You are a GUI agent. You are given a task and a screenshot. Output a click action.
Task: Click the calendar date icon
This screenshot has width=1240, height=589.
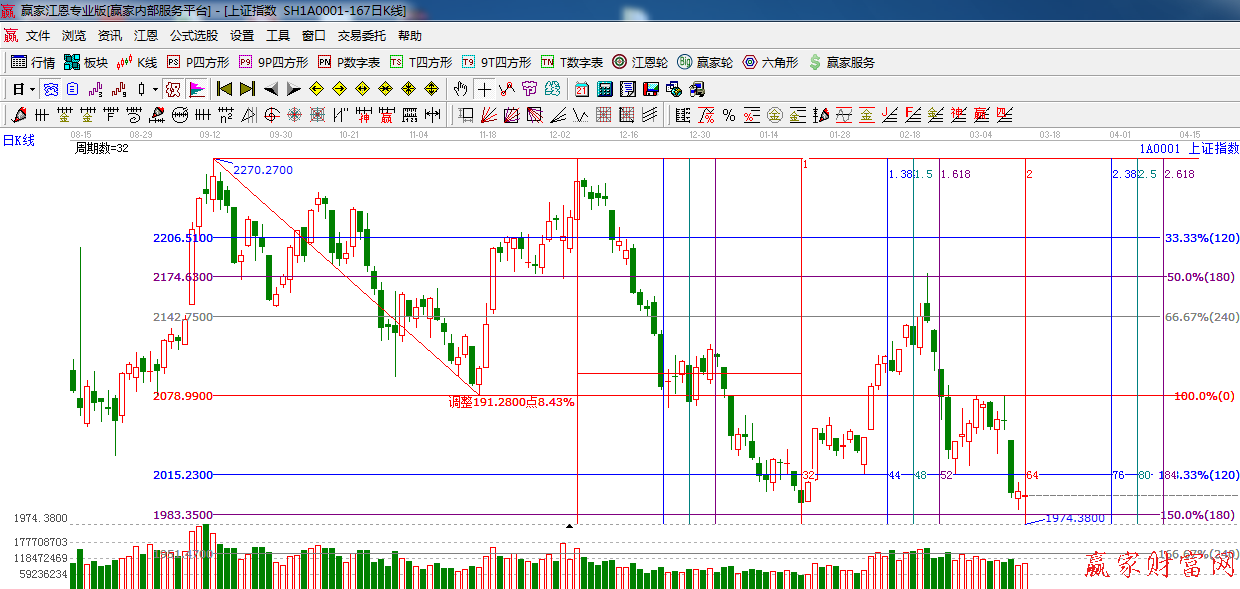click(581, 89)
